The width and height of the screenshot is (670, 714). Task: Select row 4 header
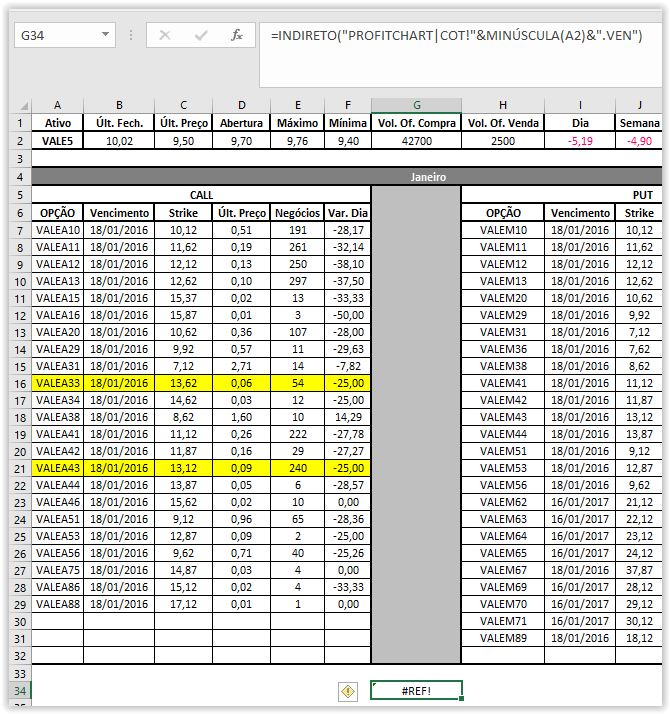20,177
